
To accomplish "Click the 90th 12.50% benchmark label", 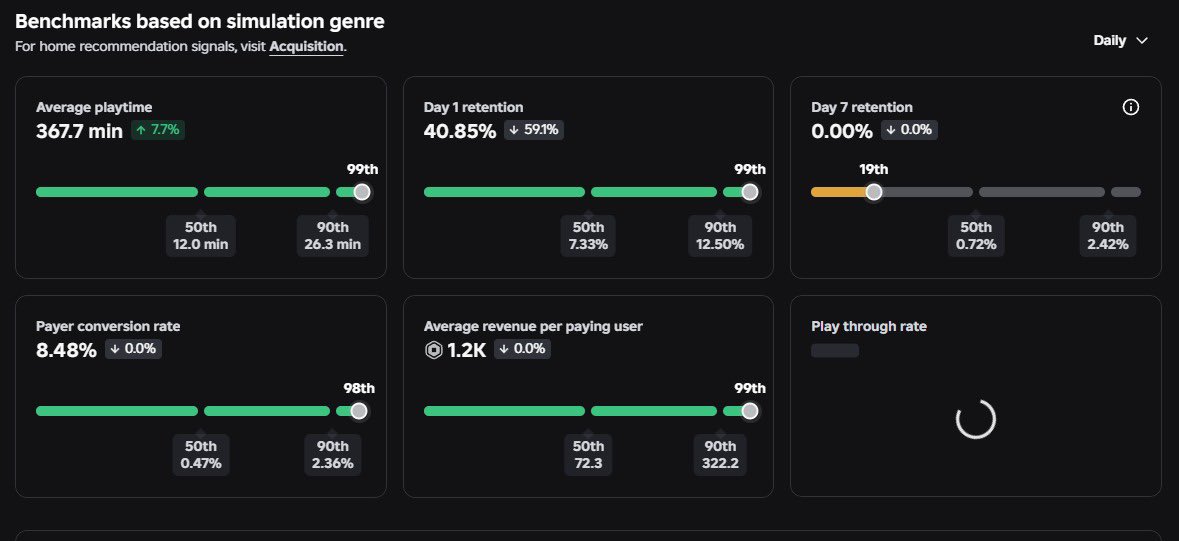I will point(720,236).
